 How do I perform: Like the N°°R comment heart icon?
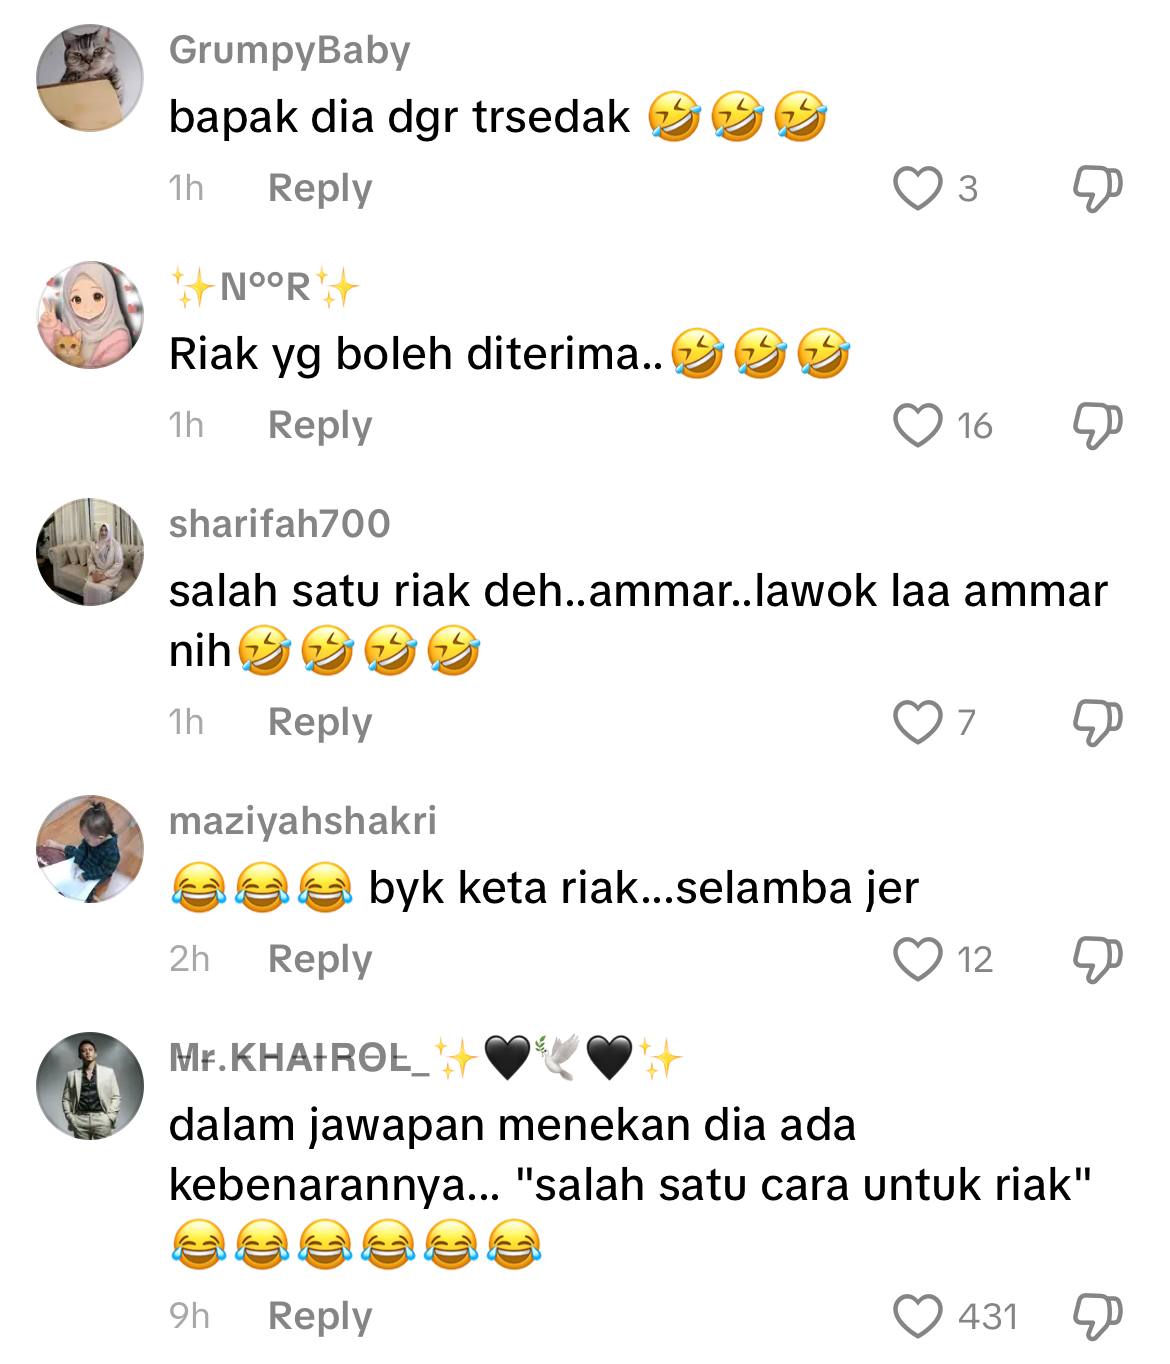click(x=917, y=425)
